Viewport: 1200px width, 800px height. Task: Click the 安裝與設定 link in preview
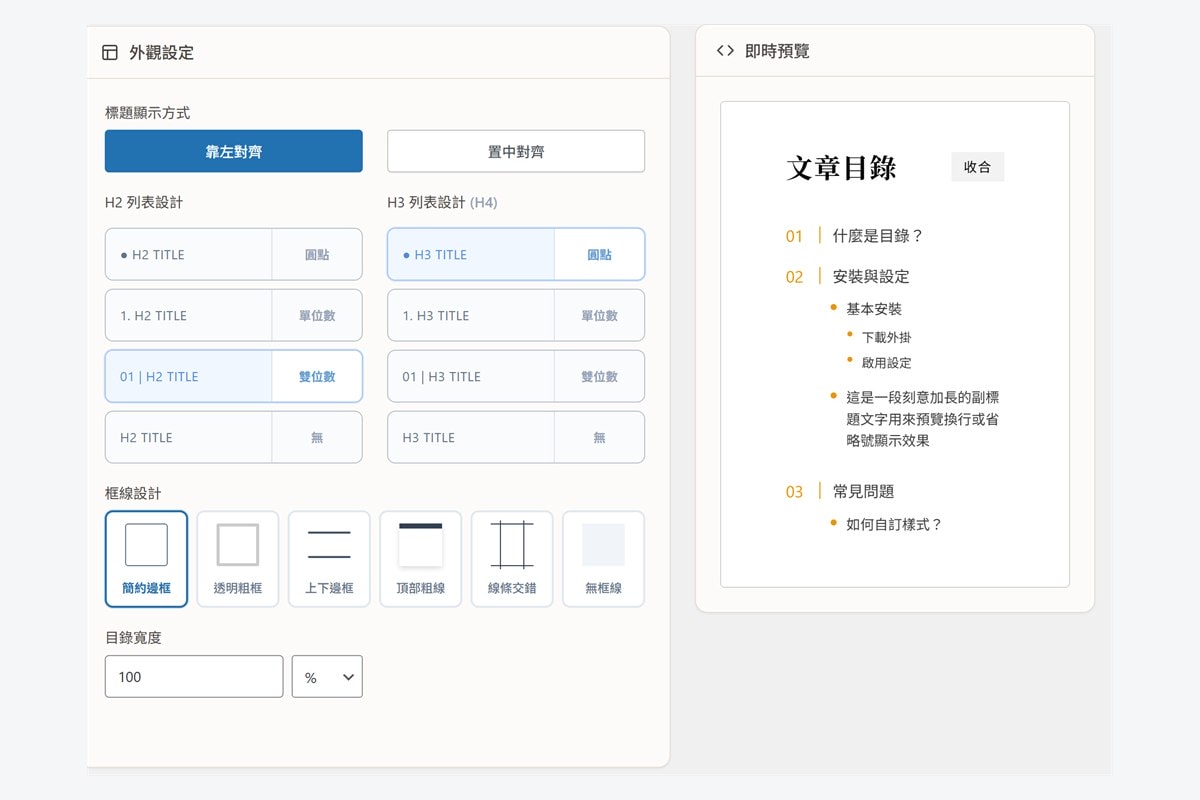tap(871, 276)
